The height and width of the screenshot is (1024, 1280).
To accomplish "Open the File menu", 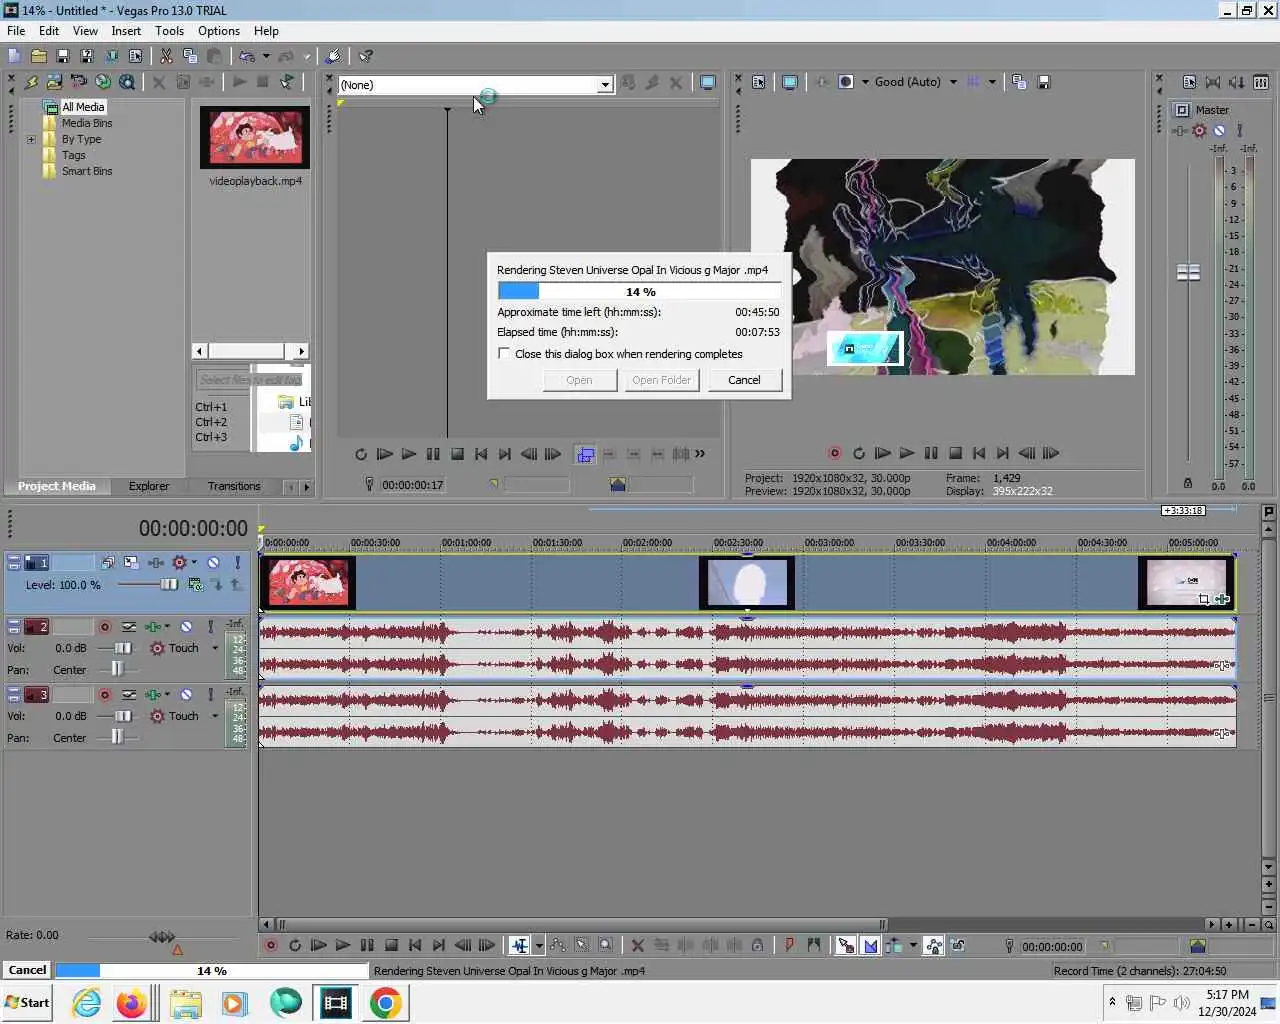I will click(16, 31).
